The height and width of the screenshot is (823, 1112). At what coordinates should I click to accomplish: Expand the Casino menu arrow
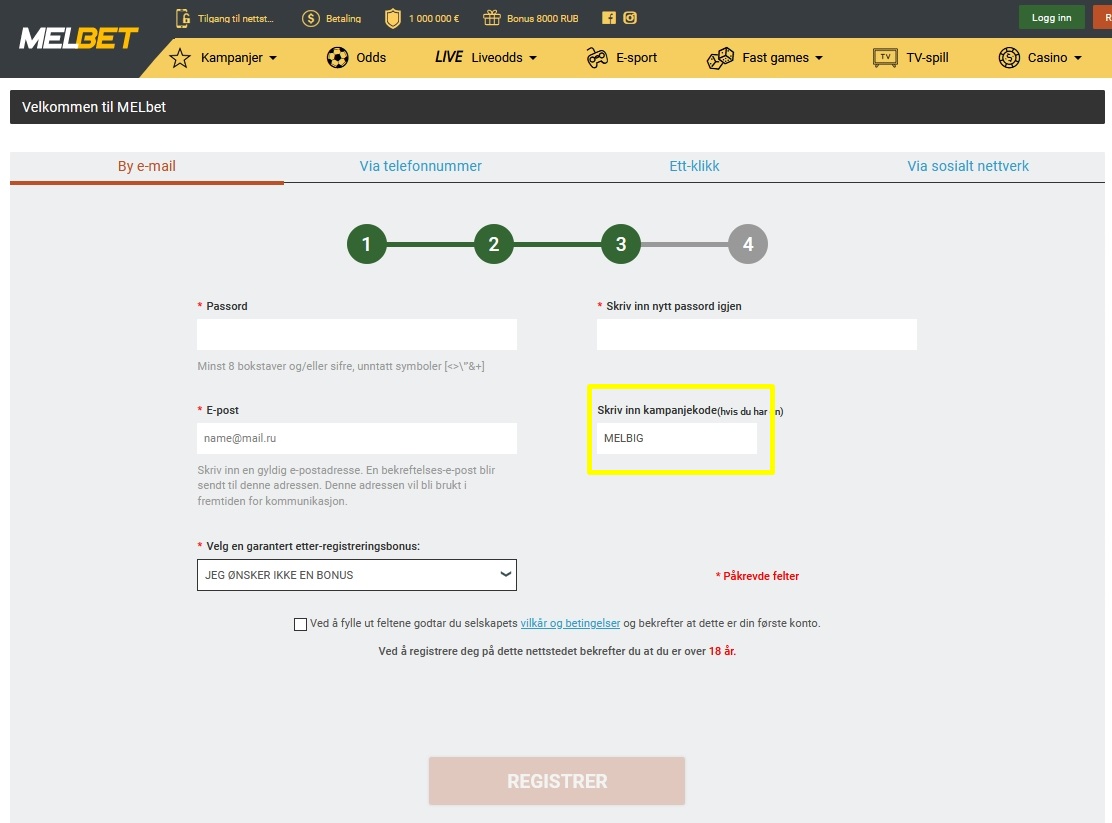point(1078,58)
